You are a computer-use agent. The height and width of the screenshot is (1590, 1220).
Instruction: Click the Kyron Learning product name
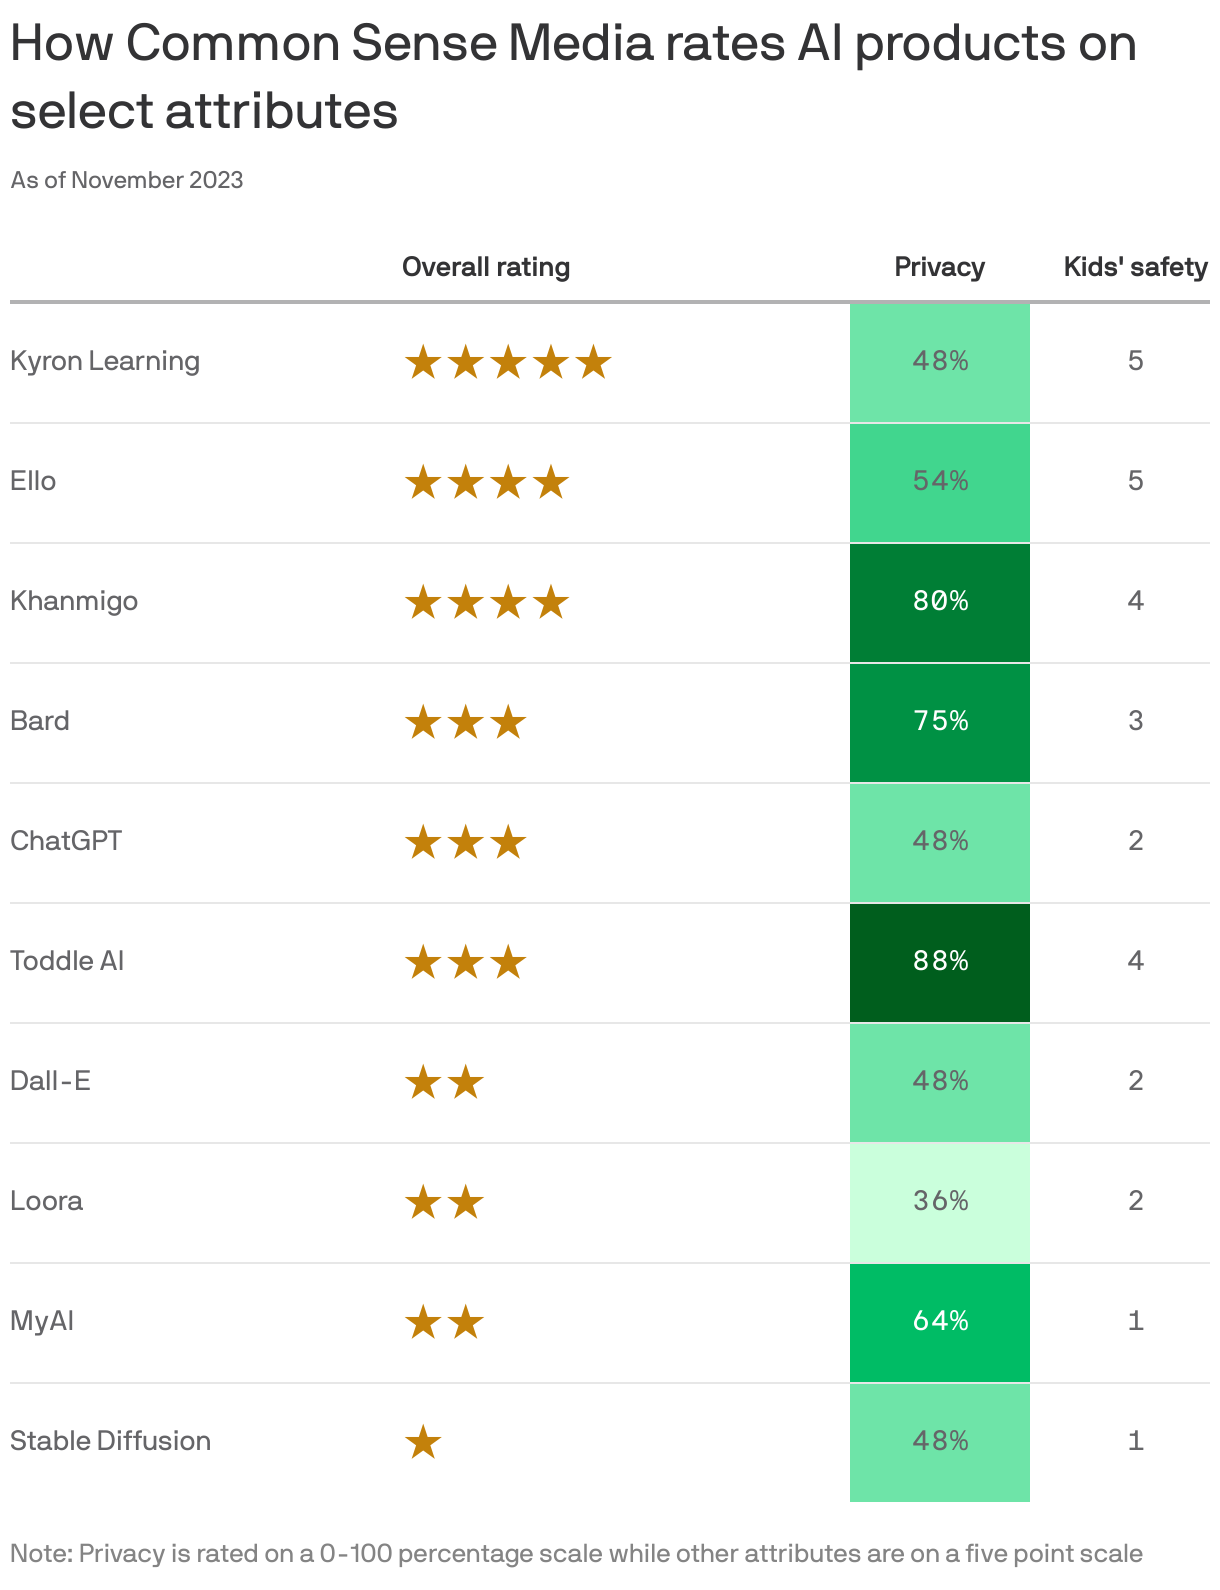coord(105,361)
